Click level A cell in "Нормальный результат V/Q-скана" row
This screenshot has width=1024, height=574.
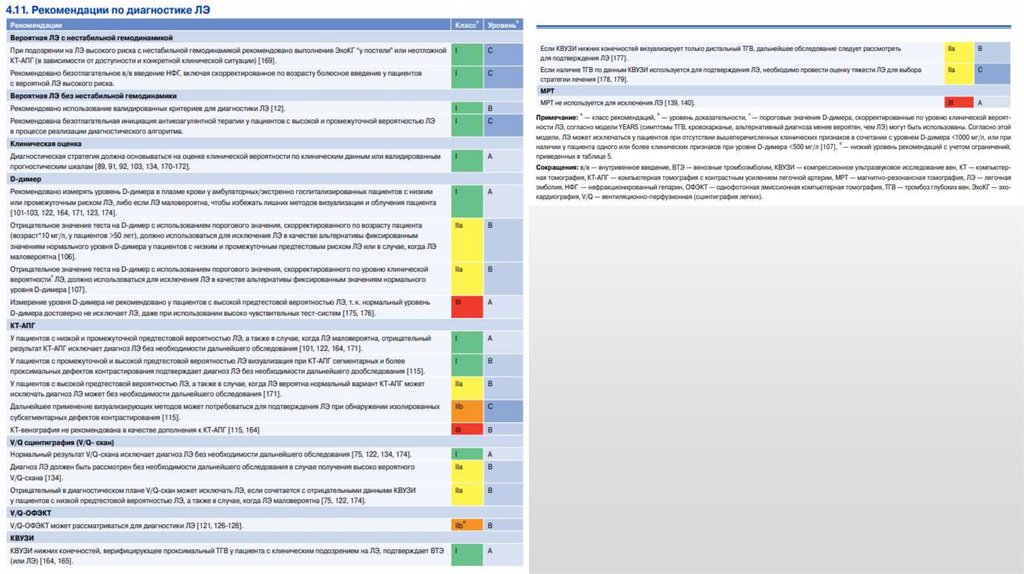[x=504, y=454]
